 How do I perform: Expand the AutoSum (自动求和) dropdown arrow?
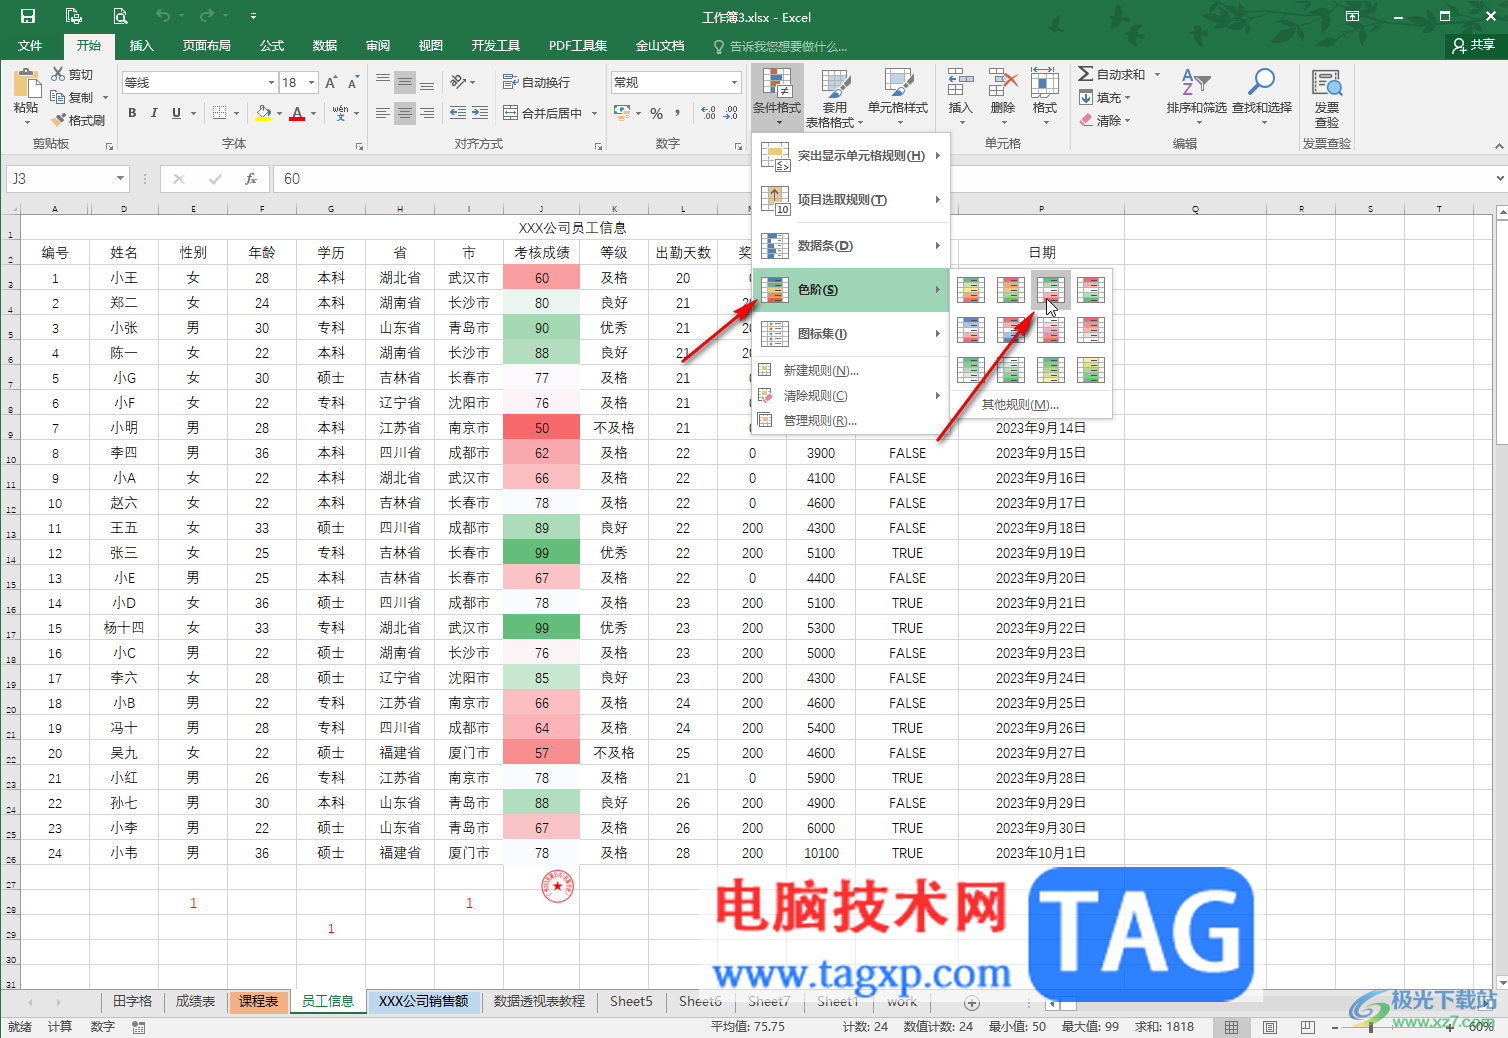pos(1157,74)
